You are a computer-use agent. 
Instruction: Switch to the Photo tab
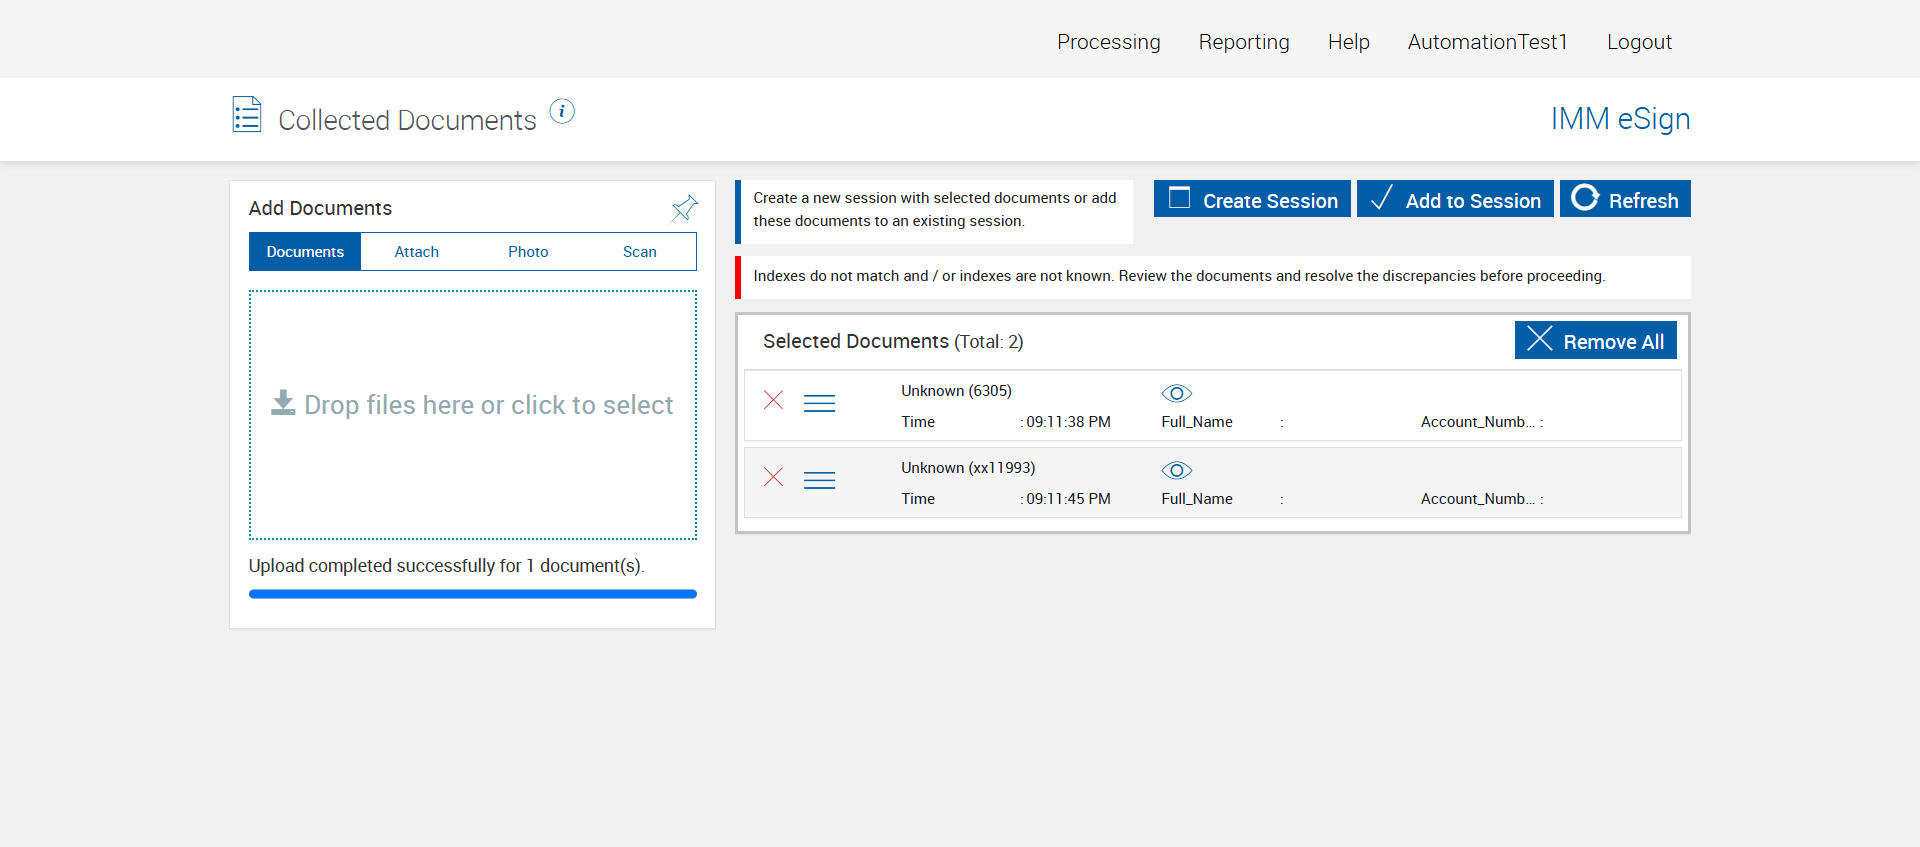[528, 252]
